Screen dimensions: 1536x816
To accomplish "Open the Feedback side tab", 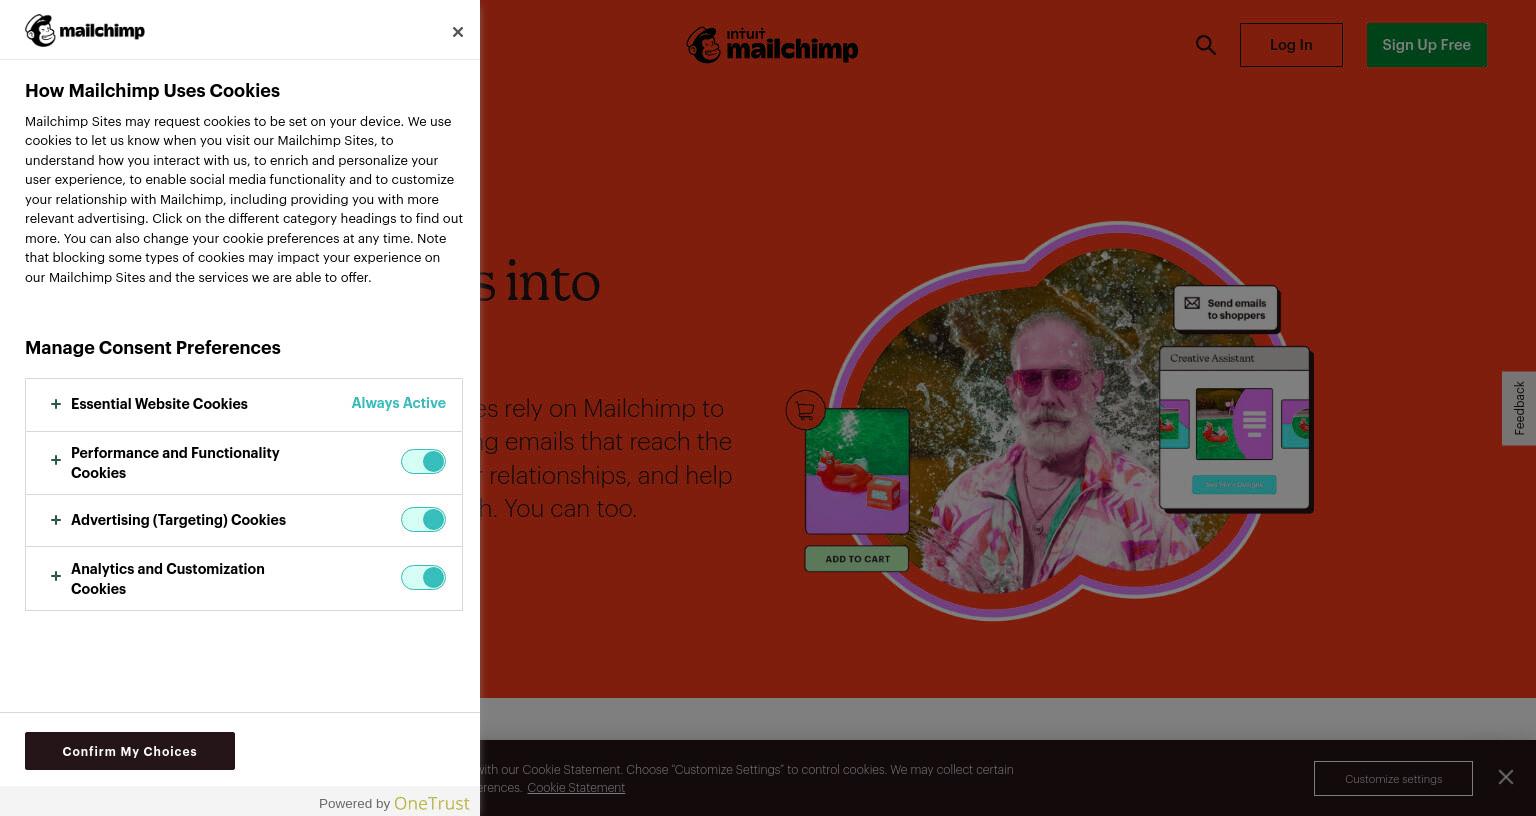I will [x=1519, y=408].
